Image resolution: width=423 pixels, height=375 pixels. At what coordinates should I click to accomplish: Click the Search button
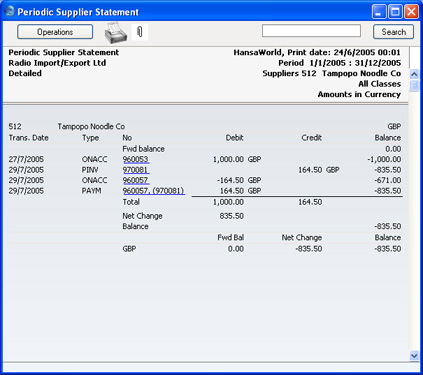pyautogui.click(x=393, y=32)
